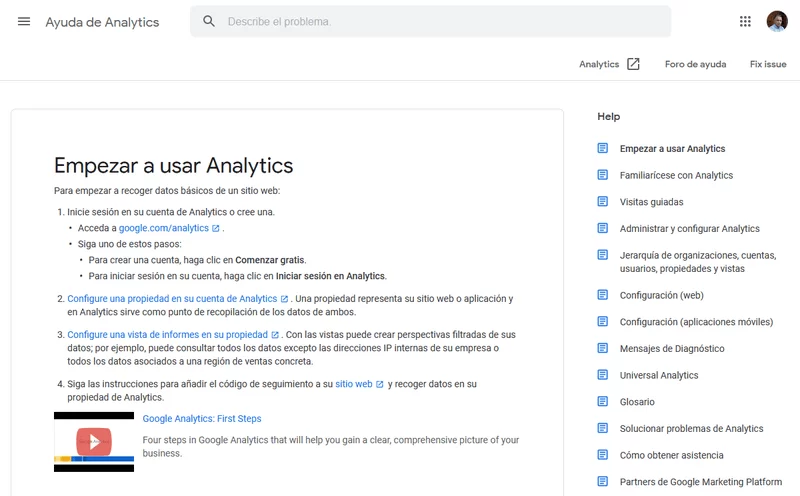Select Fix issue in top navigation

coord(768,64)
